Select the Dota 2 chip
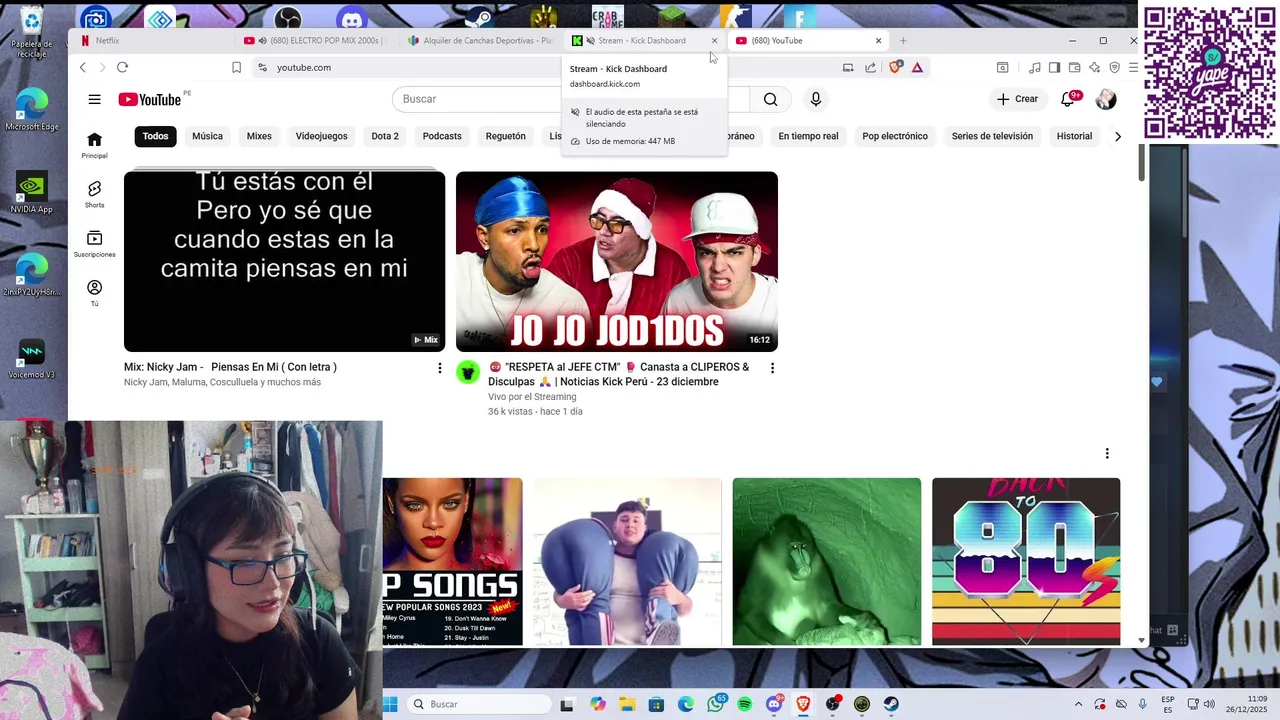This screenshot has height=720, width=1280. coord(385,136)
